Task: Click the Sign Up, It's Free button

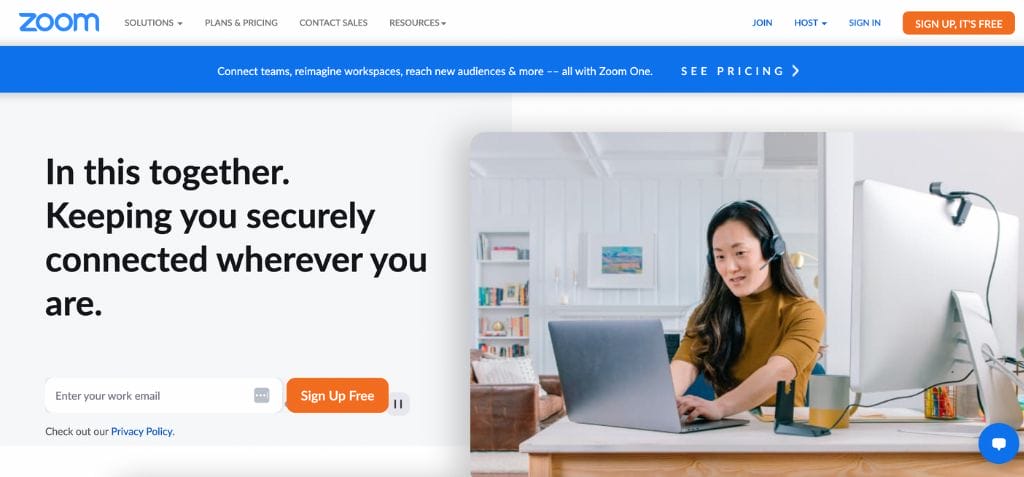Action: pos(959,24)
